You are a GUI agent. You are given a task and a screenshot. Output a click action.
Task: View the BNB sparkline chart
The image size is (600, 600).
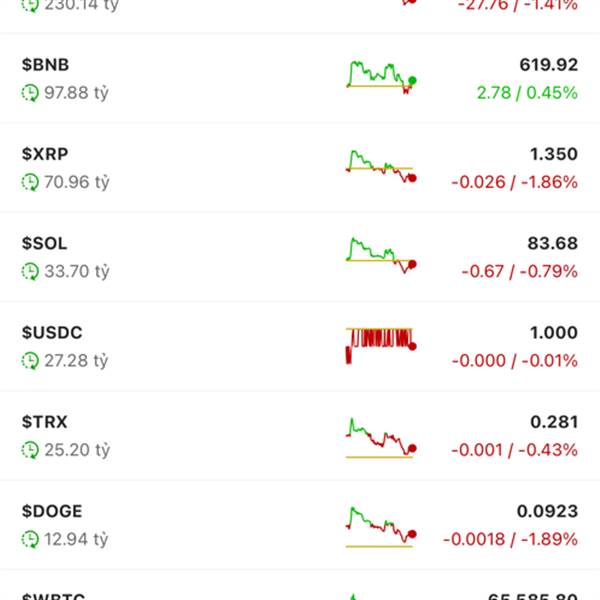(380, 77)
